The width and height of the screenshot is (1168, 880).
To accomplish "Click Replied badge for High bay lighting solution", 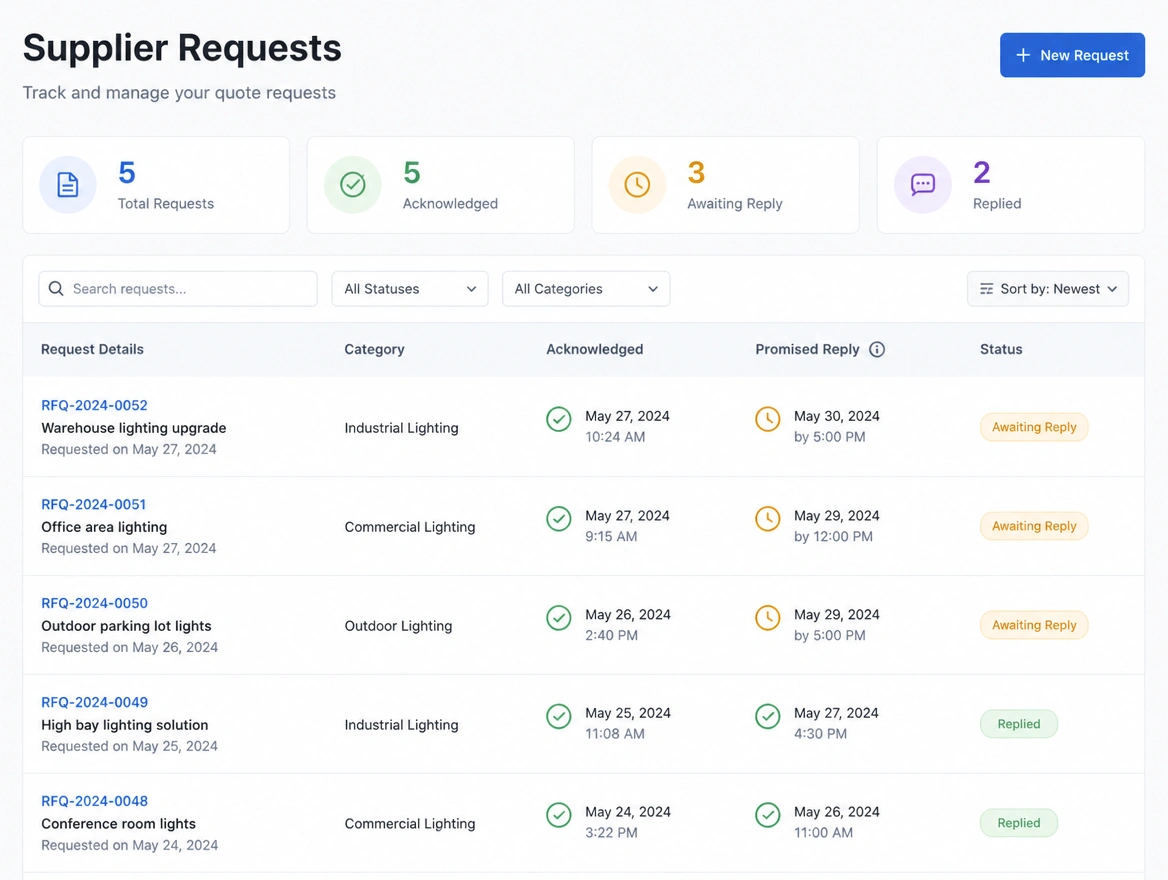I will 1018,724.
